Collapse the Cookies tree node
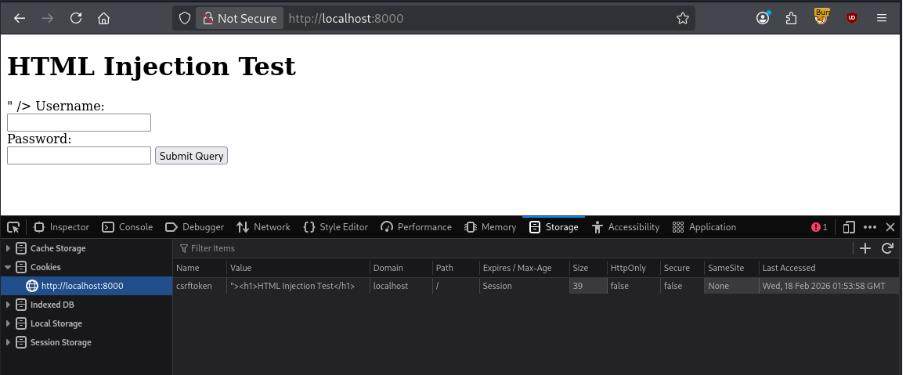This screenshot has width=903, height=375. coord(8,267)
